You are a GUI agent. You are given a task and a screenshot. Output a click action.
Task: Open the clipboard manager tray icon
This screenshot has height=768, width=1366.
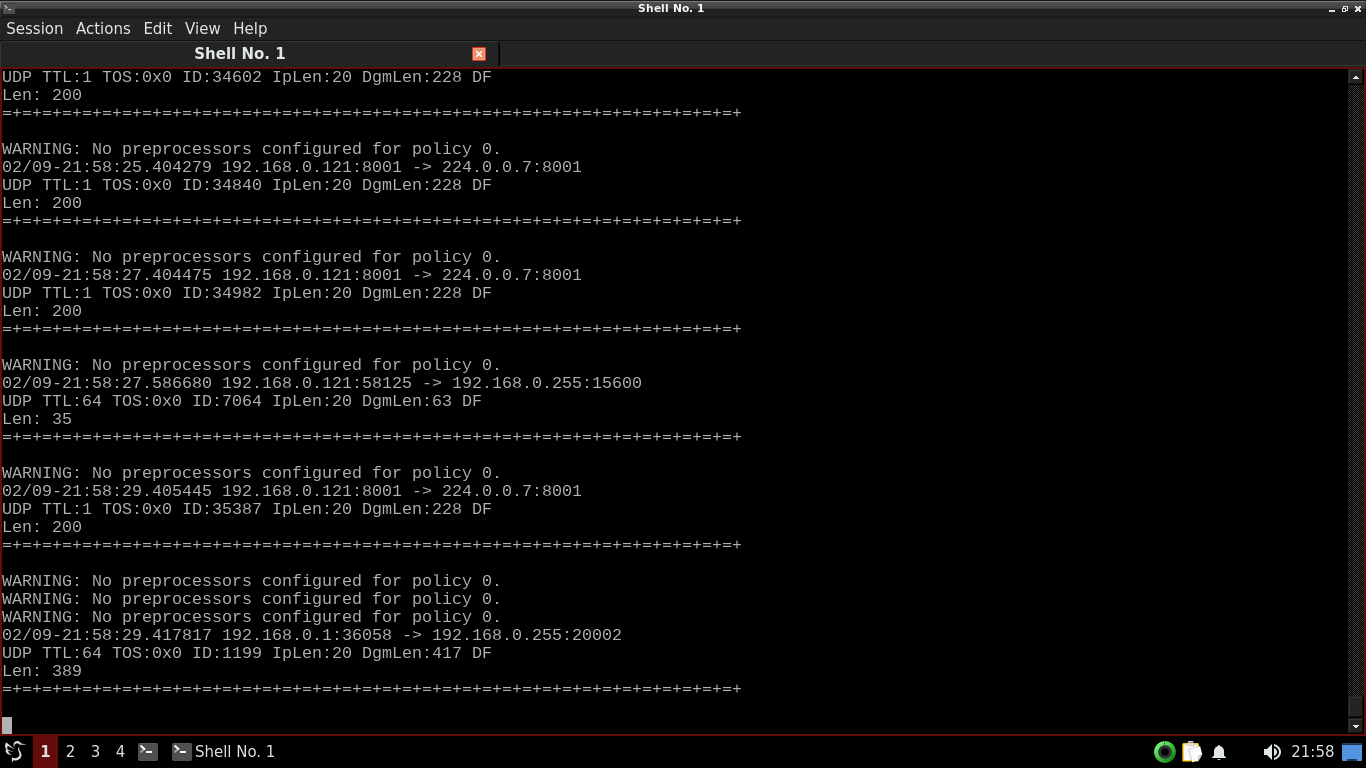(1192, 752)
